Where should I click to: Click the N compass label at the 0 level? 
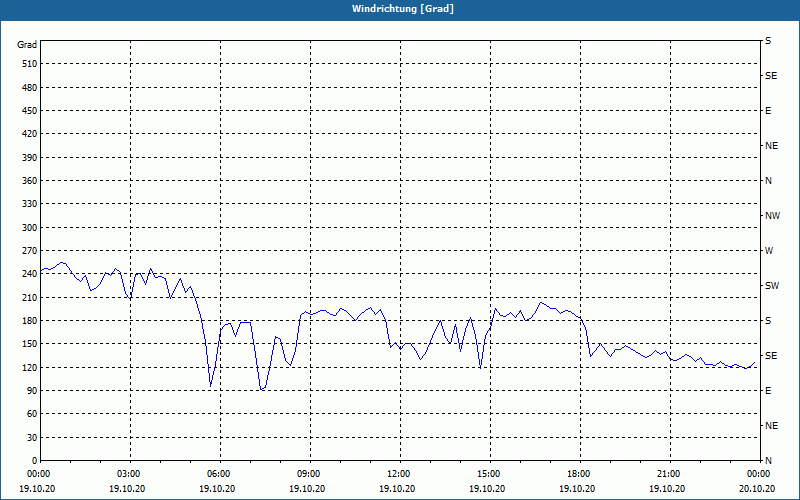(x=768, y=461)
